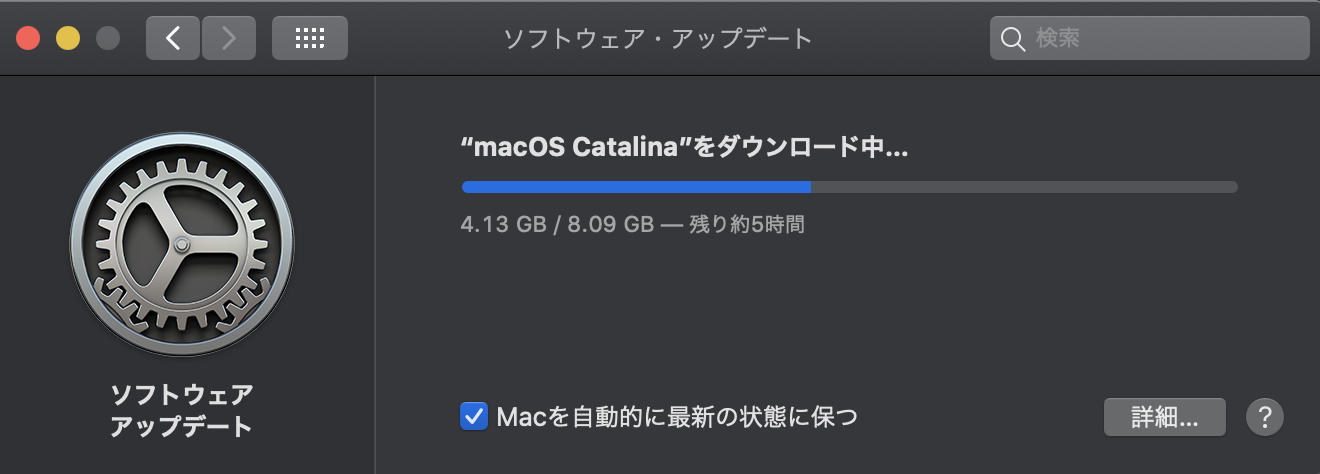Click the forward navigation arrow
This screenshot has height=474, width=1320.
coord(228,39)
